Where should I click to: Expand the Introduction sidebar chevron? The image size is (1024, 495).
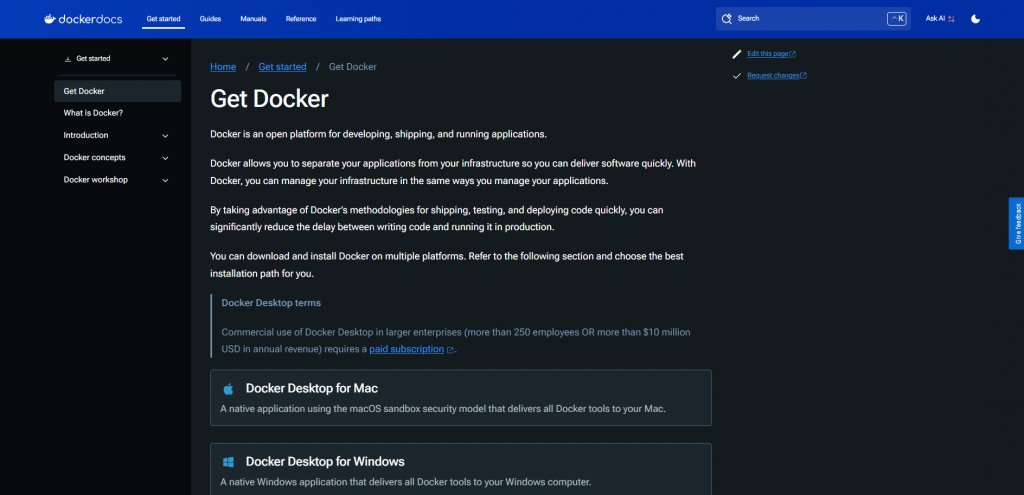(x=165, y=136)
